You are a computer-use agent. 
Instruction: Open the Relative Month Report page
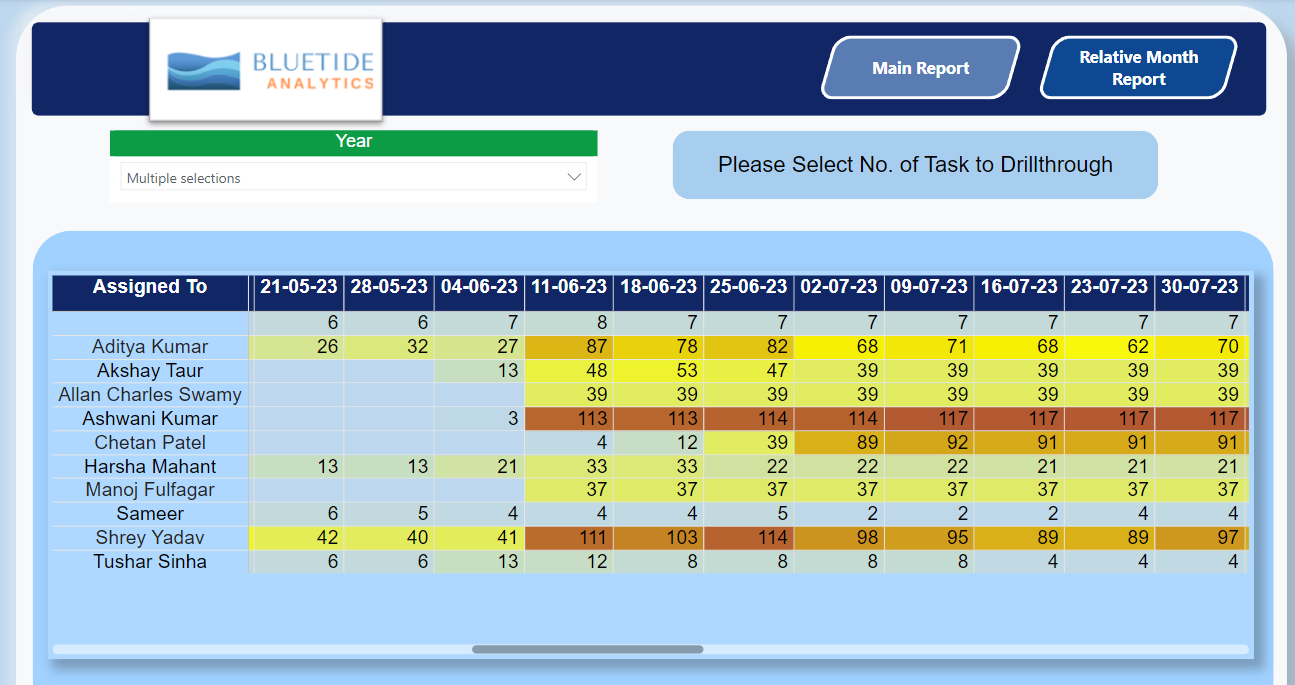[x=1138, y=68]
